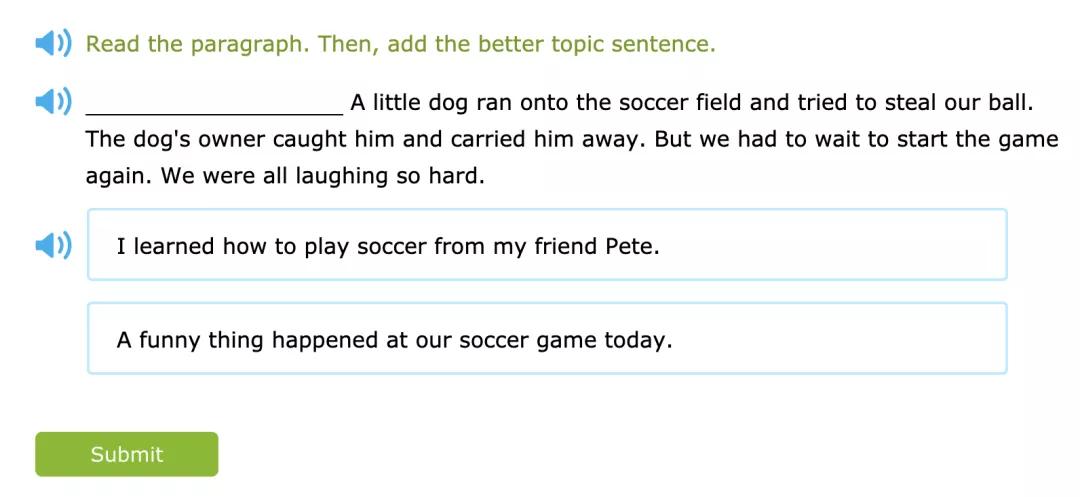Click the word "again" in the paragraph
The image size is (1080, 497).
(x=116, y=176)
